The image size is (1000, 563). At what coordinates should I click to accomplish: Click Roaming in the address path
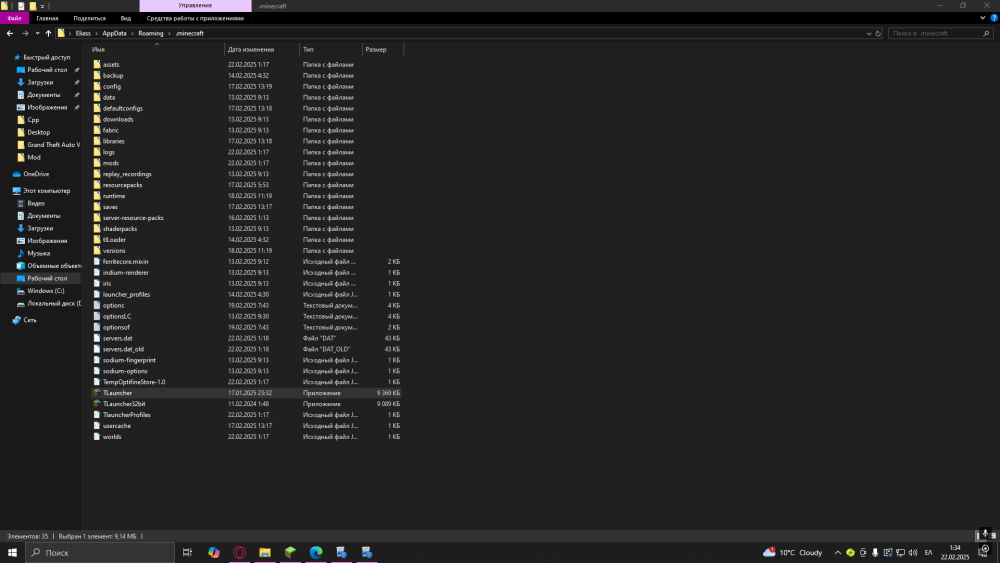151,33
